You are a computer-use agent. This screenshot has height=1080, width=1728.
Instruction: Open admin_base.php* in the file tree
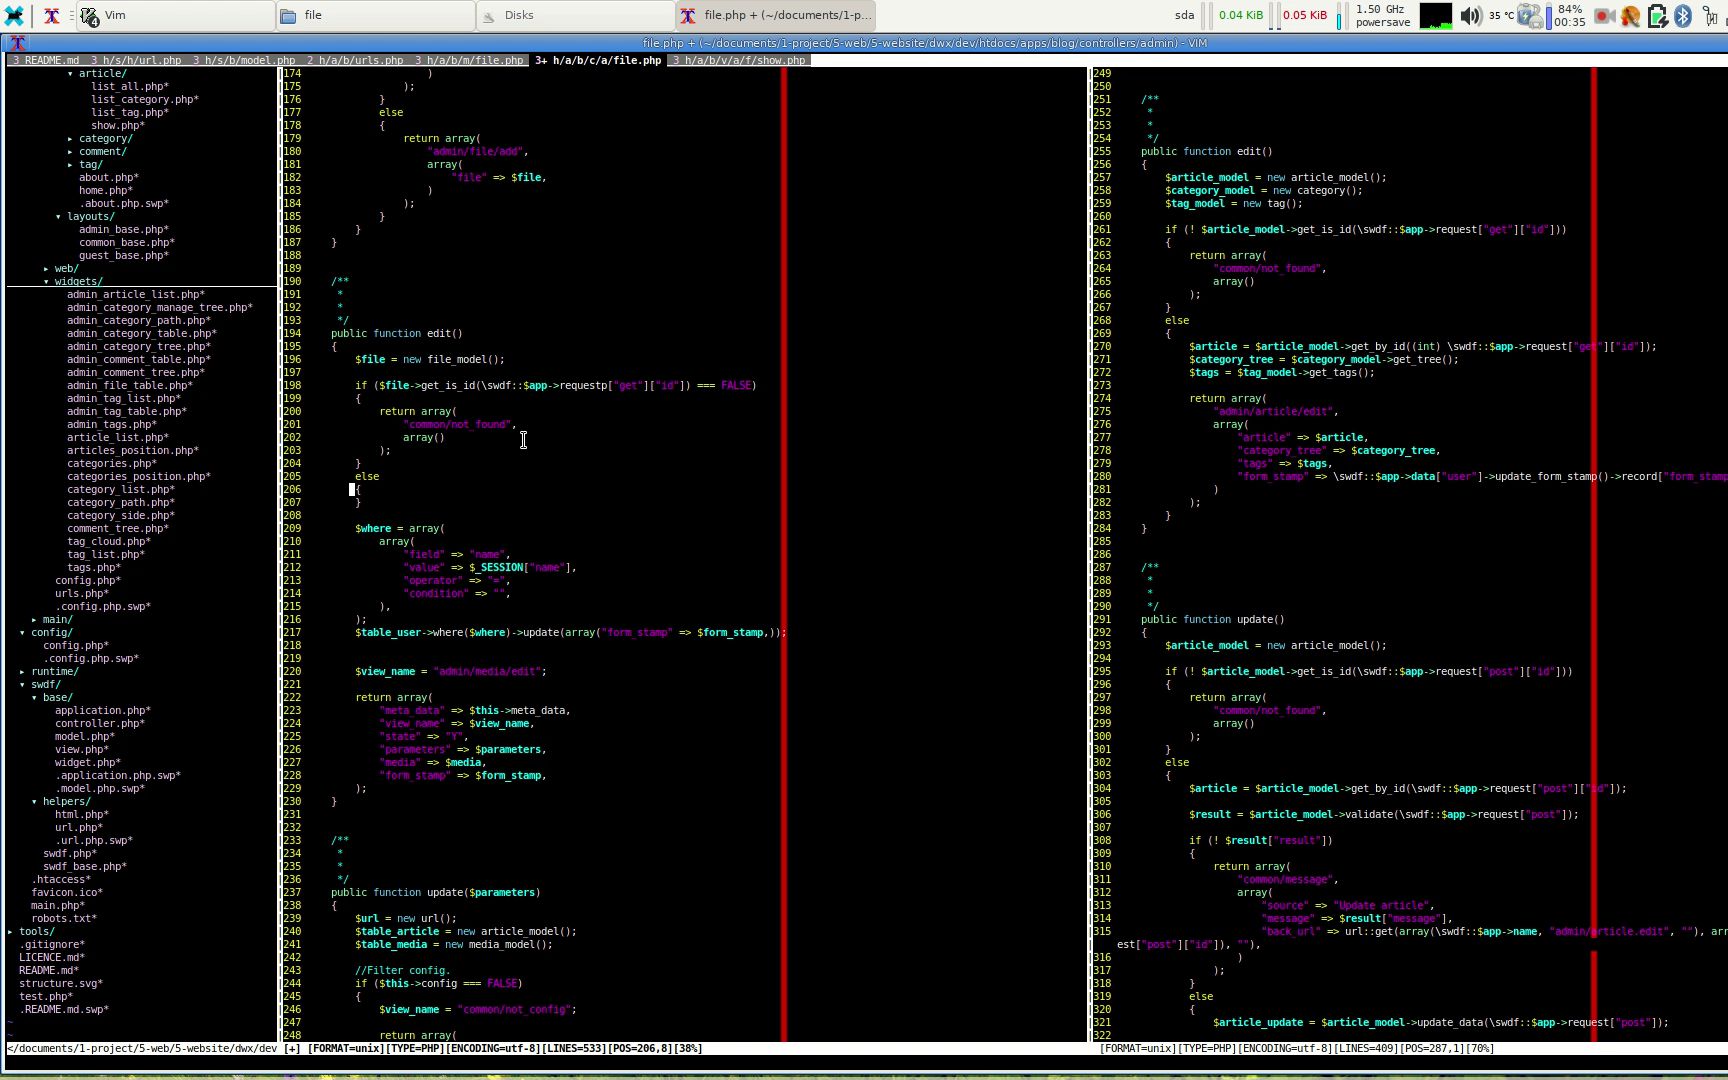click(x=124, y=229)
